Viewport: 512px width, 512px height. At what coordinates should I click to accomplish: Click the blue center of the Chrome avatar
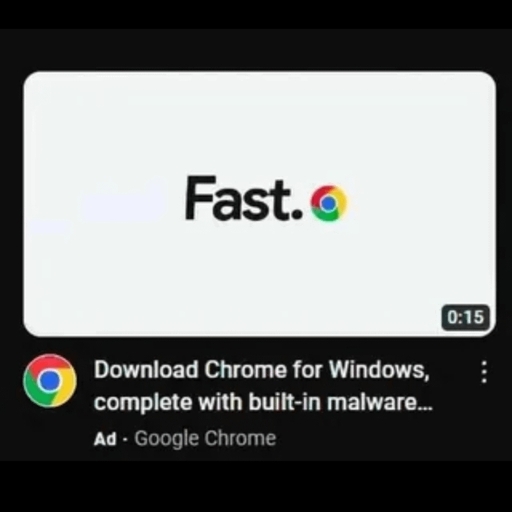click(50, 381)
